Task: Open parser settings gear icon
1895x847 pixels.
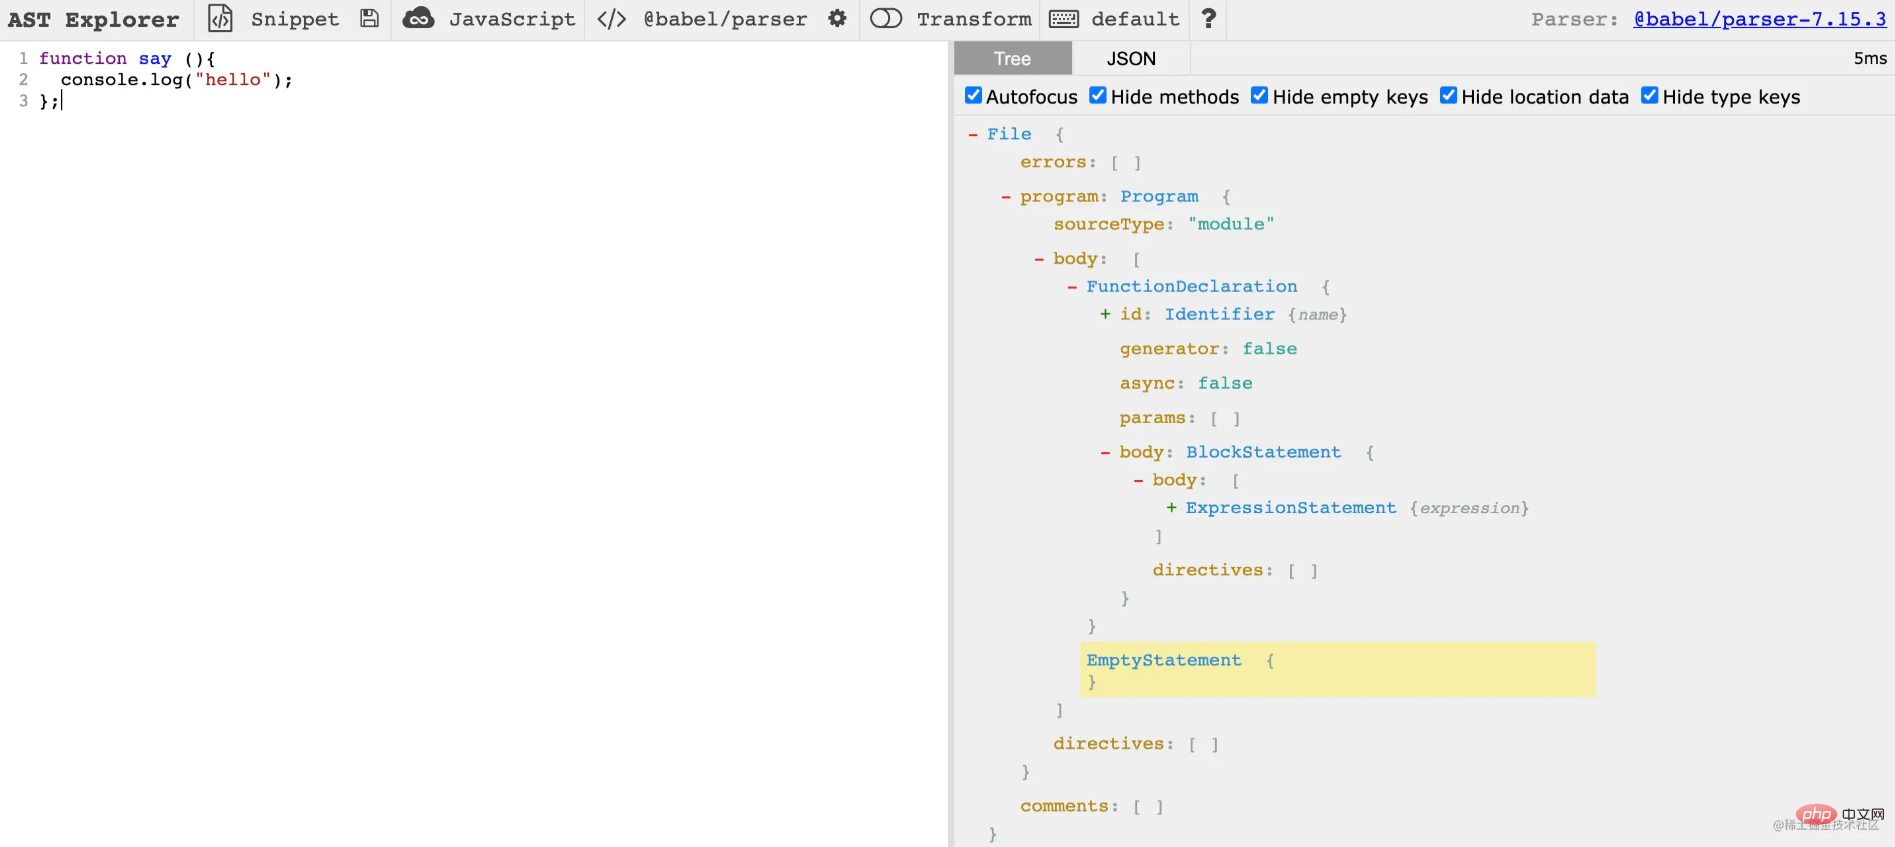Action: click(837, 19)
